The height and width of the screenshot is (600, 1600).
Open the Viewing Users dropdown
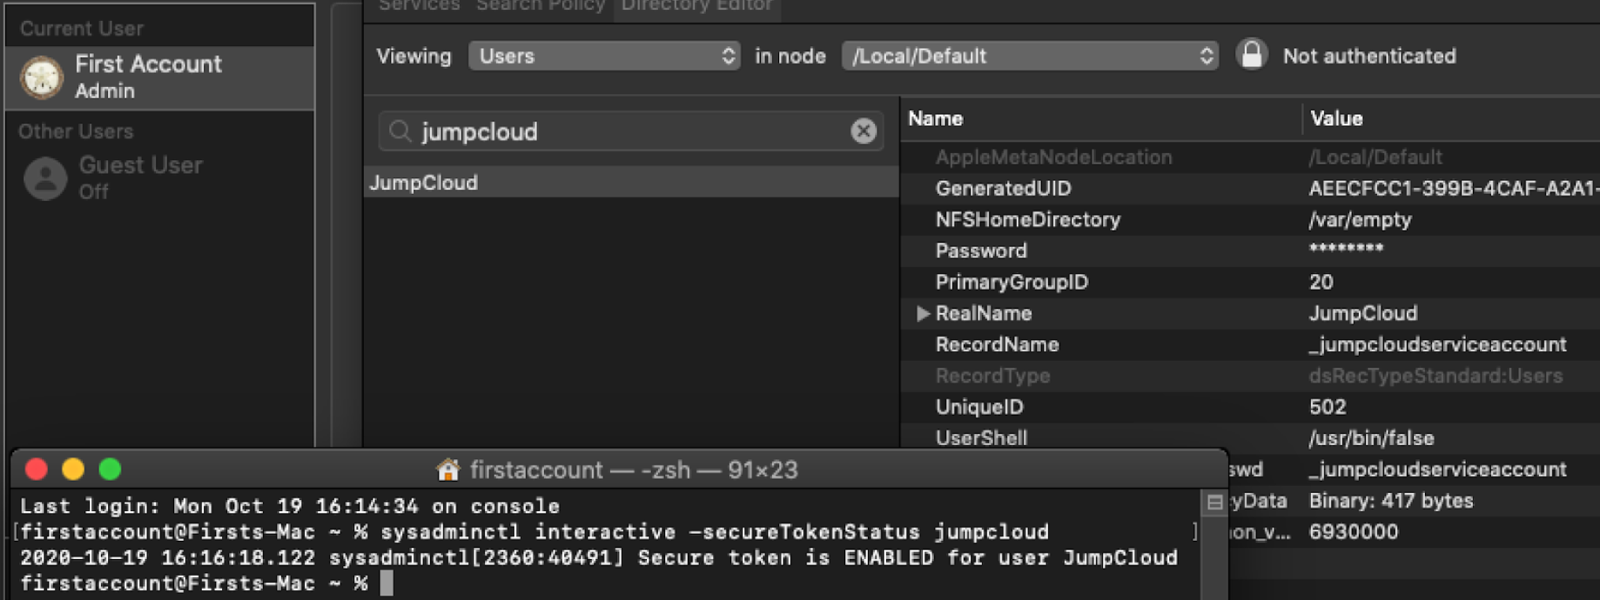(x=604, y=56)
